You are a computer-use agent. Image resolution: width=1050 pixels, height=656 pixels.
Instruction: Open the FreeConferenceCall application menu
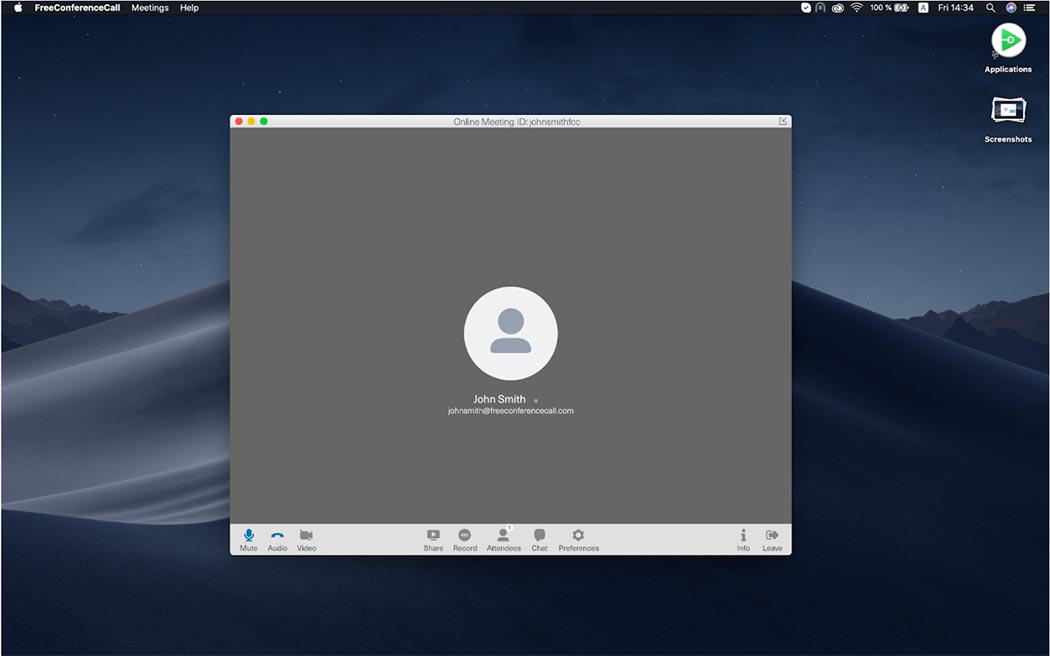click(x=80, y=7)
